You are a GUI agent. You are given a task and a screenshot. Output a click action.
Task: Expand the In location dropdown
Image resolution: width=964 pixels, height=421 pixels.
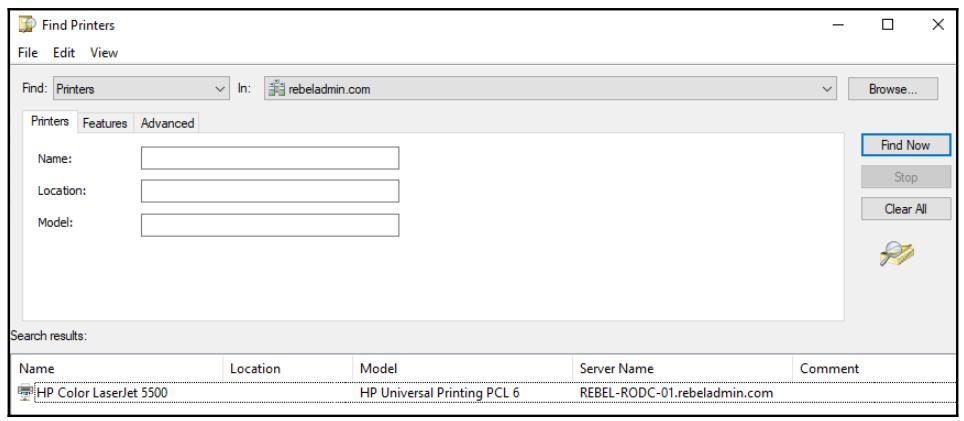click(827, 90)
